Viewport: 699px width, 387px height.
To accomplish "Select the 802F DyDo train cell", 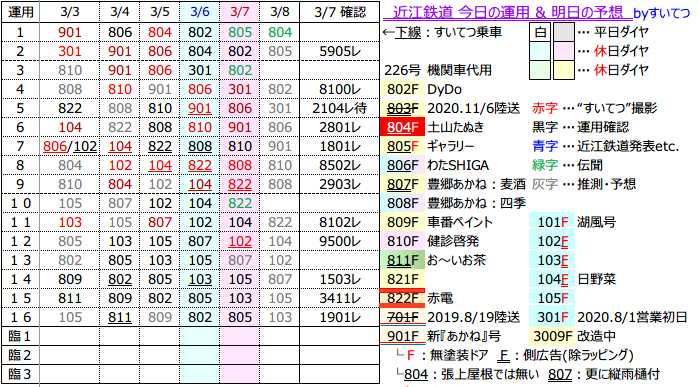I will 402,90.
